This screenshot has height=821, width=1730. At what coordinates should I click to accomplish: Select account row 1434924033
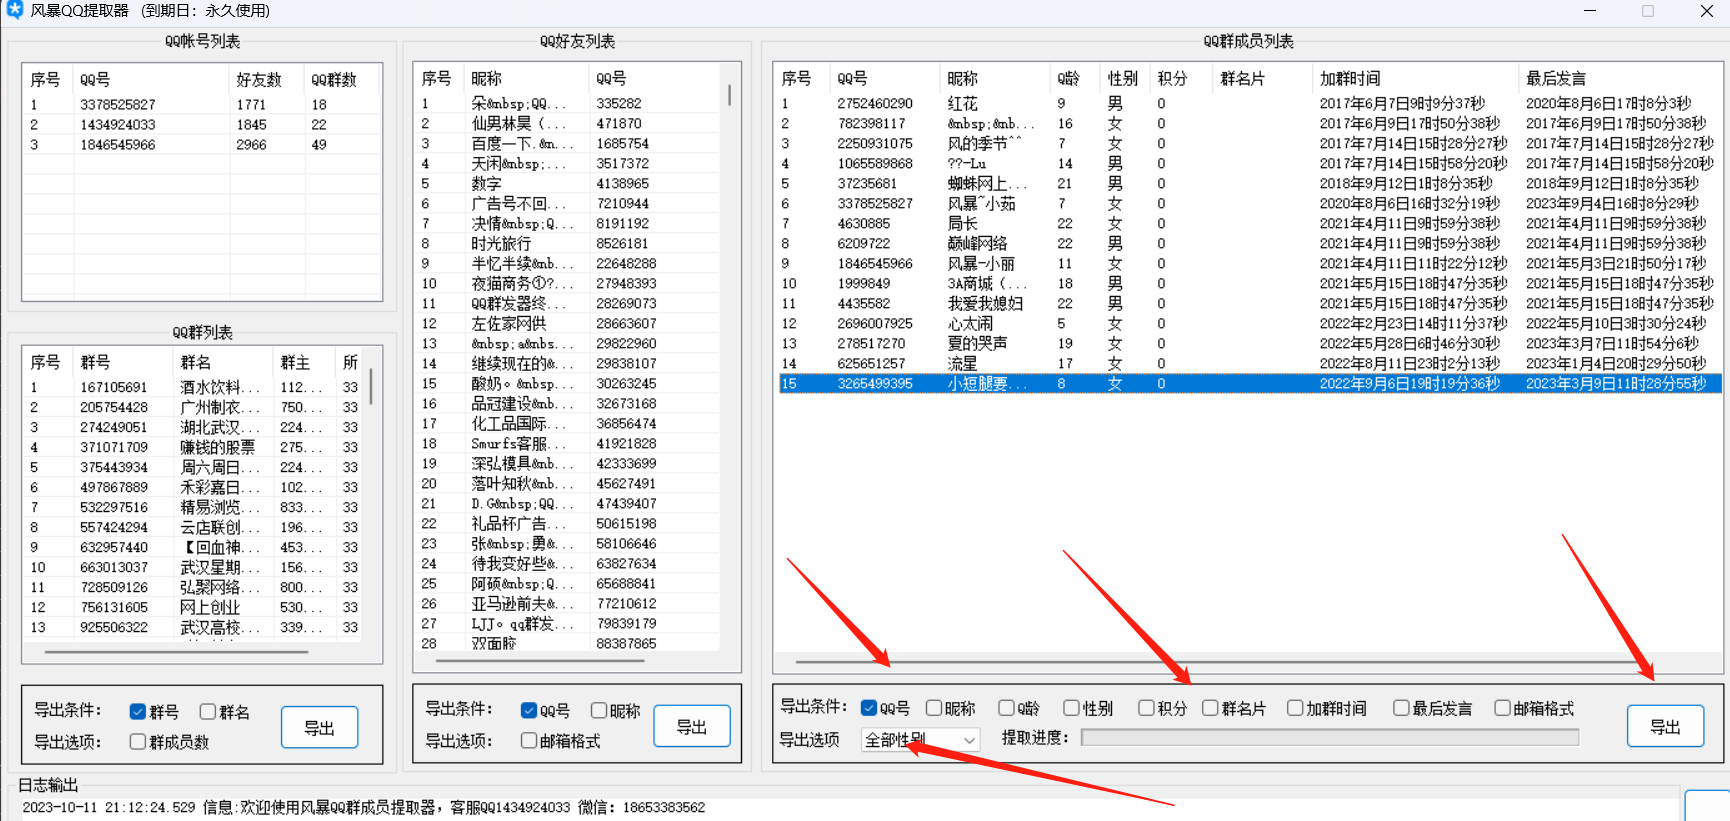[202, 124]
